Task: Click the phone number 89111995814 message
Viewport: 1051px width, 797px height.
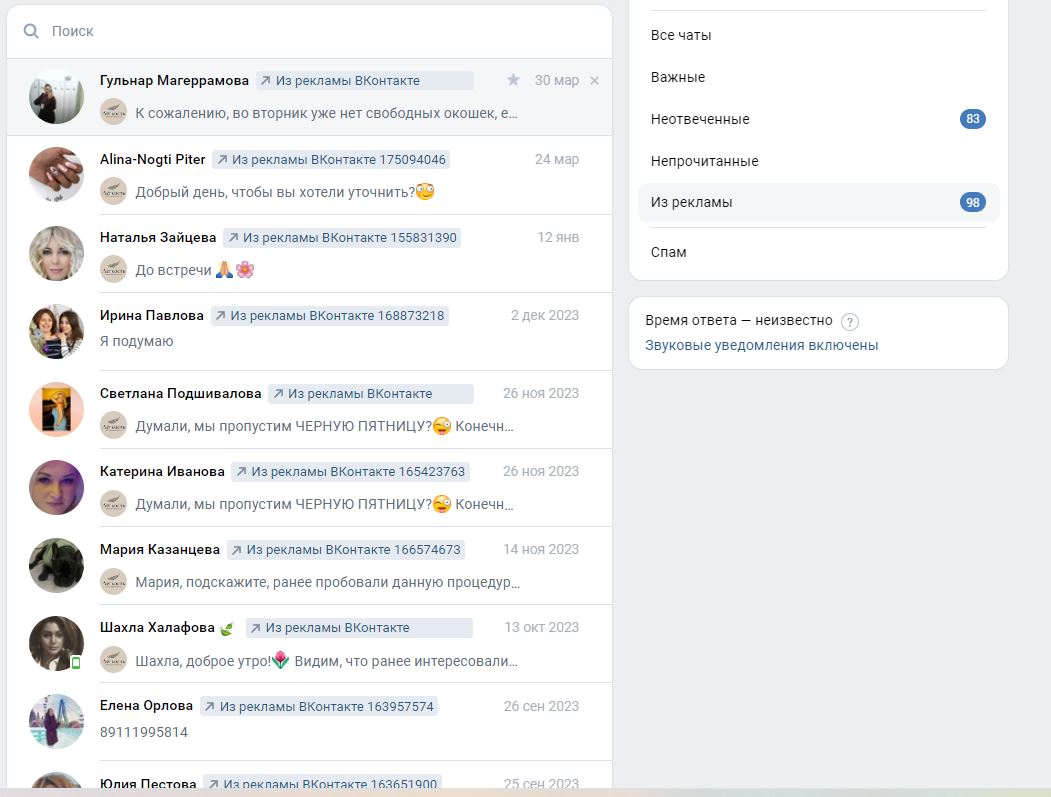Action: tap(144, 732)
